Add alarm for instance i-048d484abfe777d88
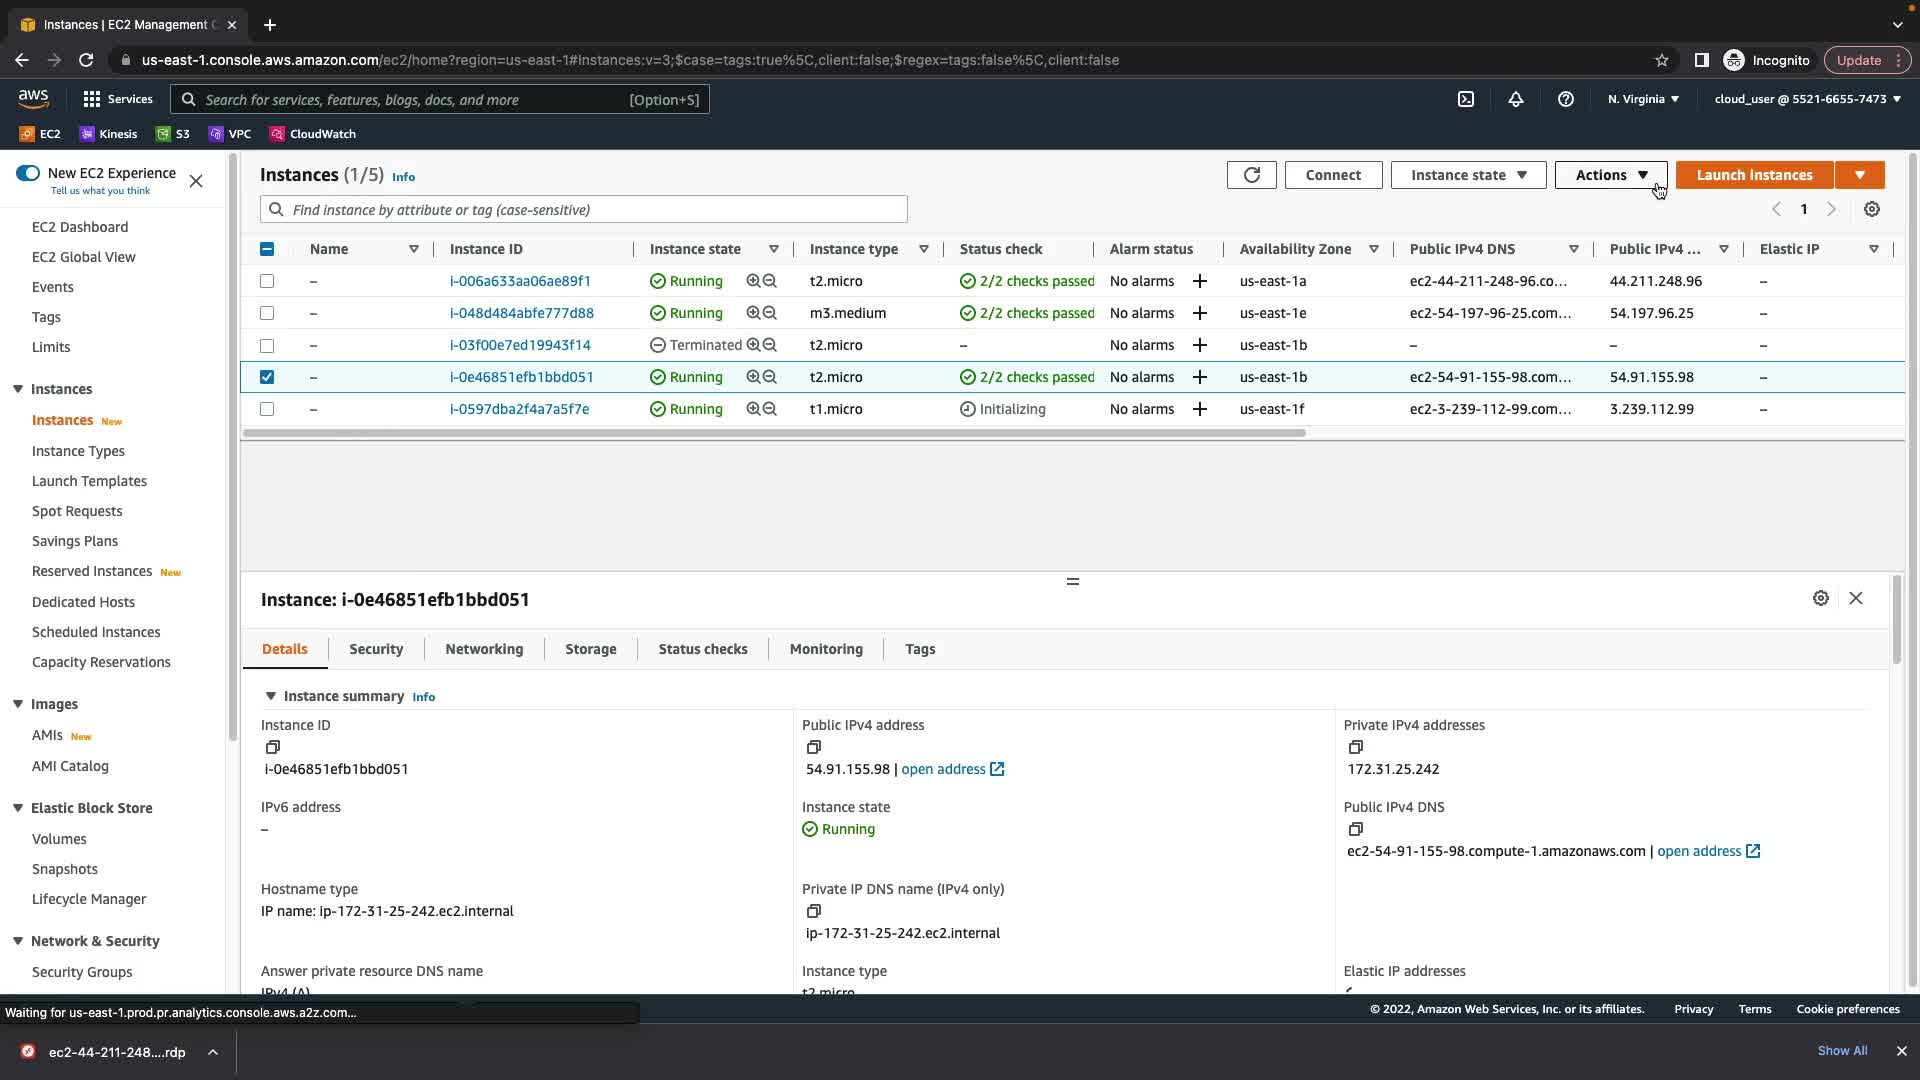This screenshot has width=1920, height=1080. pos(1199,313)
